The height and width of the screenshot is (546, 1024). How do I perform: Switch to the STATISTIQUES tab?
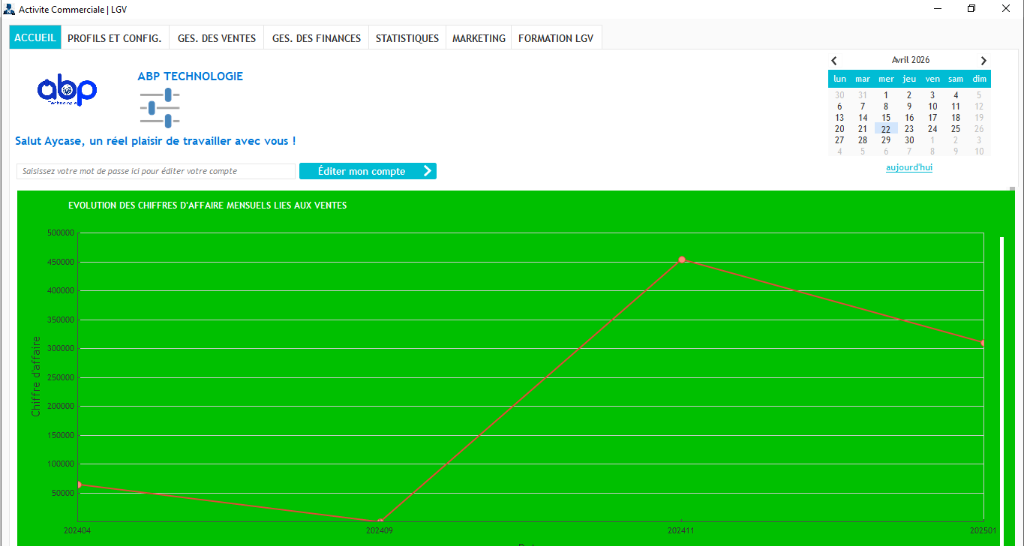click(x=407, y=38)
